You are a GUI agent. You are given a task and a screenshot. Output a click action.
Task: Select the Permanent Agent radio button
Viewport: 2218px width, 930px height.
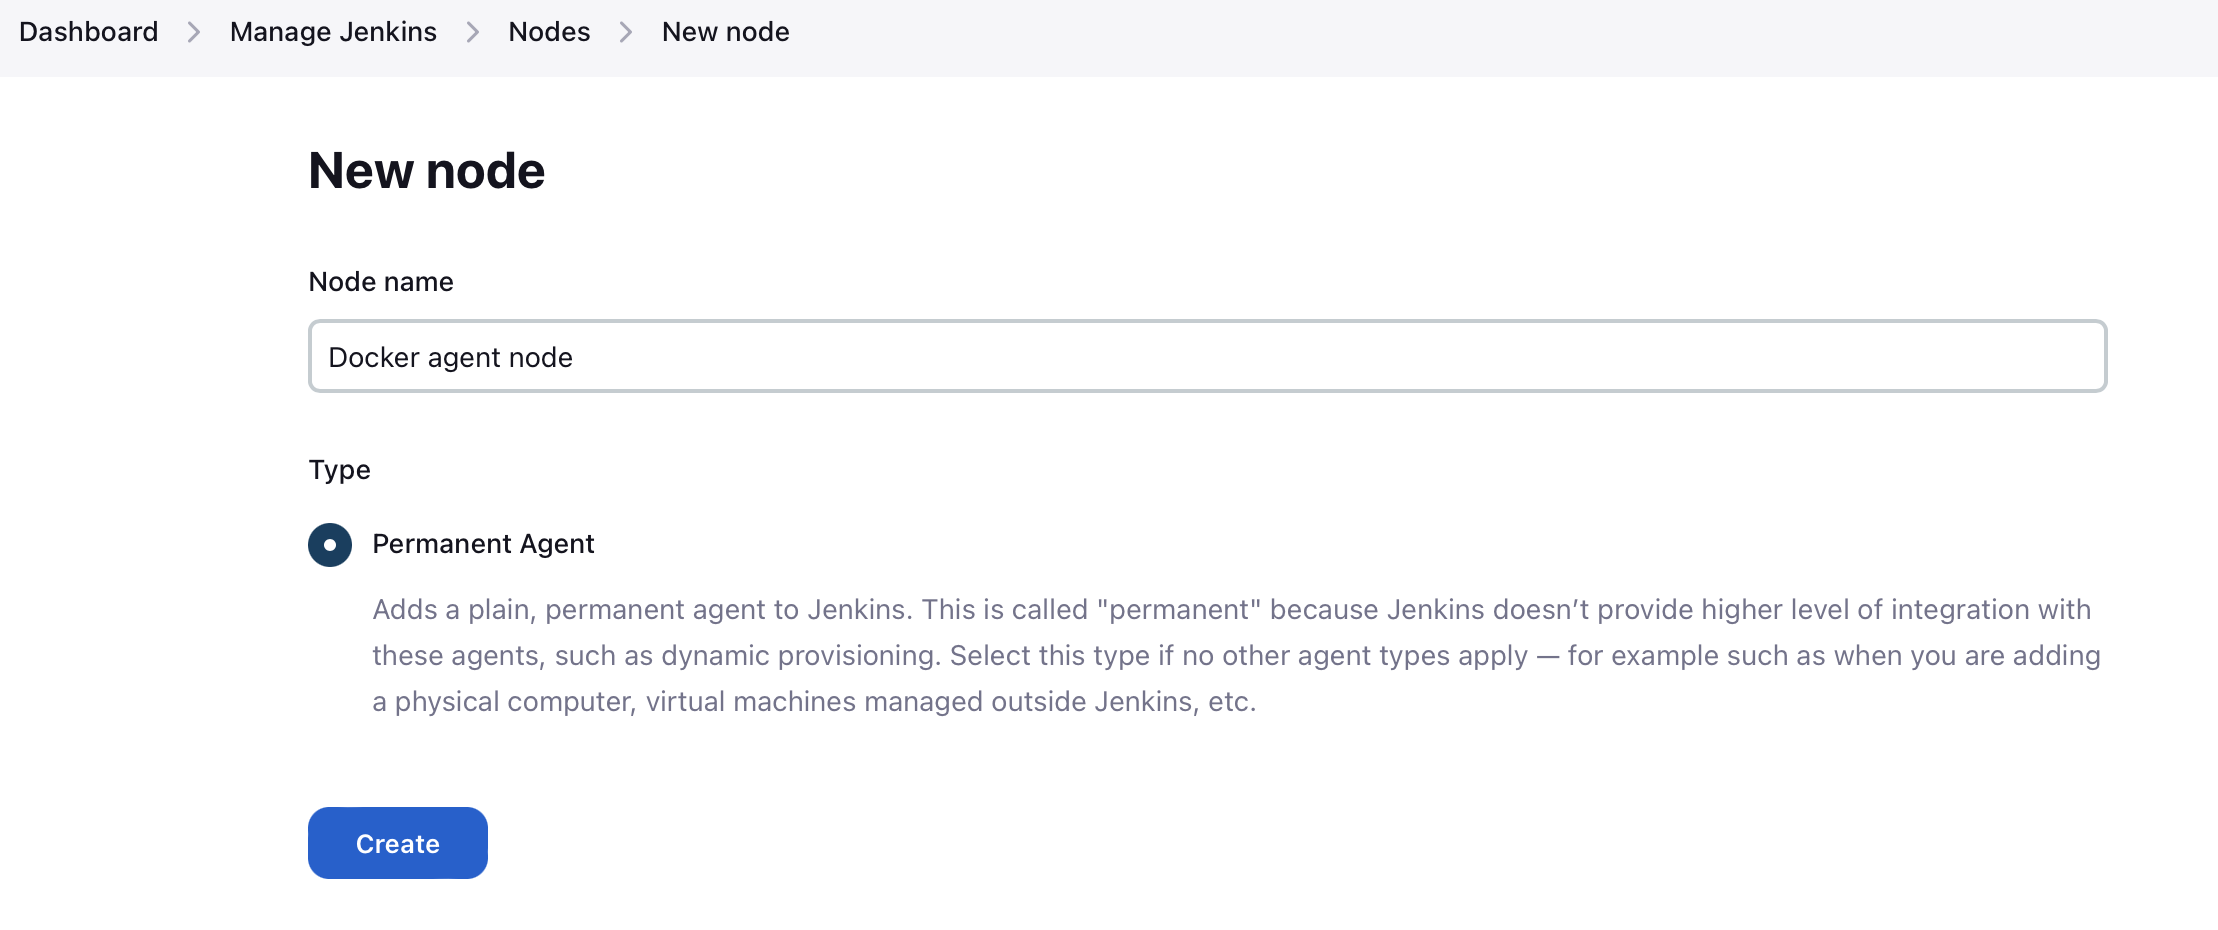point(329,544)
